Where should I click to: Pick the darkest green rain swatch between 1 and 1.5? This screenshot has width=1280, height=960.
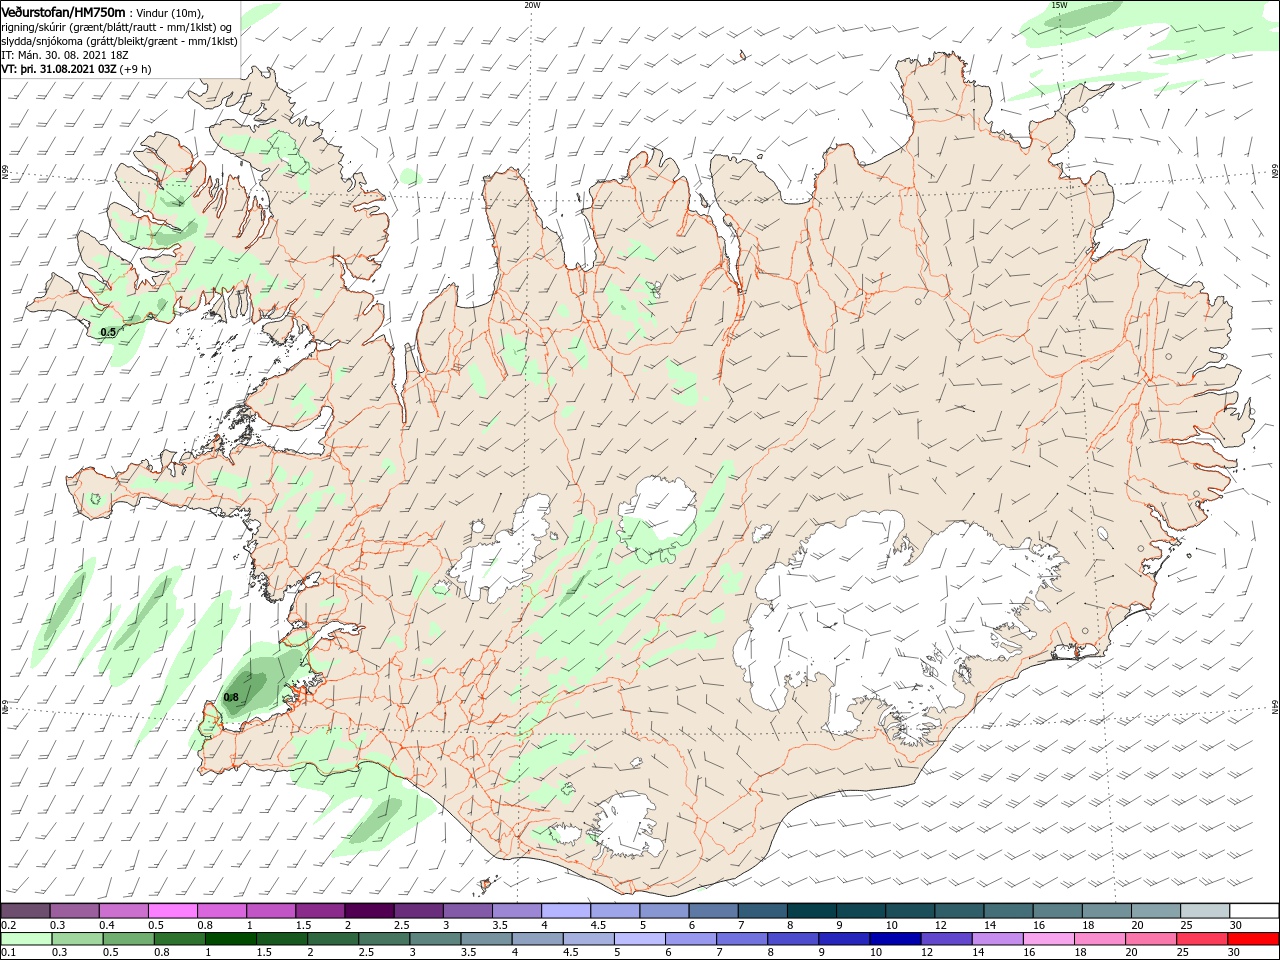(230, 939)
